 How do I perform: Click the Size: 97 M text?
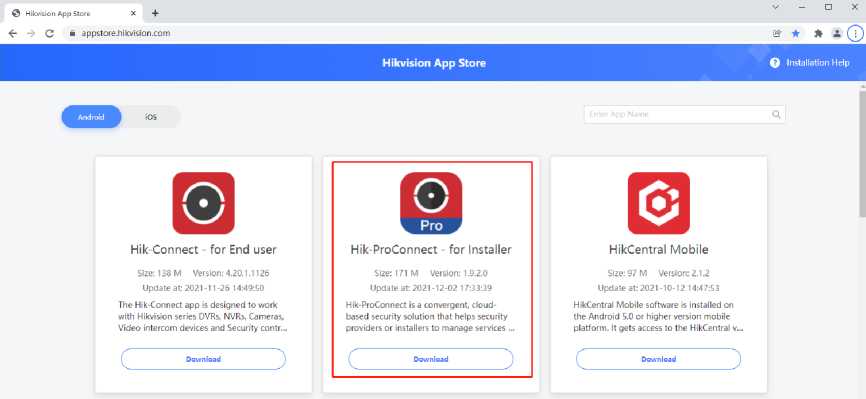coord(627,273)
